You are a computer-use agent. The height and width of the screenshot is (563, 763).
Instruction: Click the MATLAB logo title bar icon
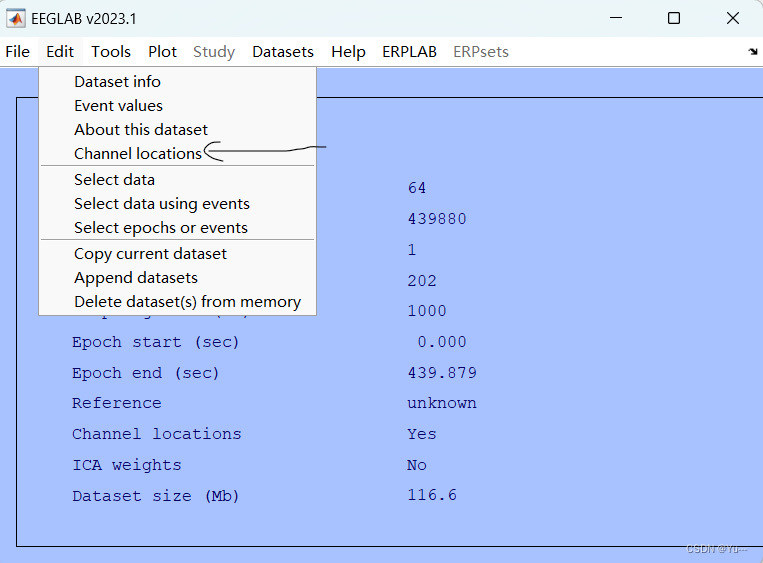[x=16, y=18]
